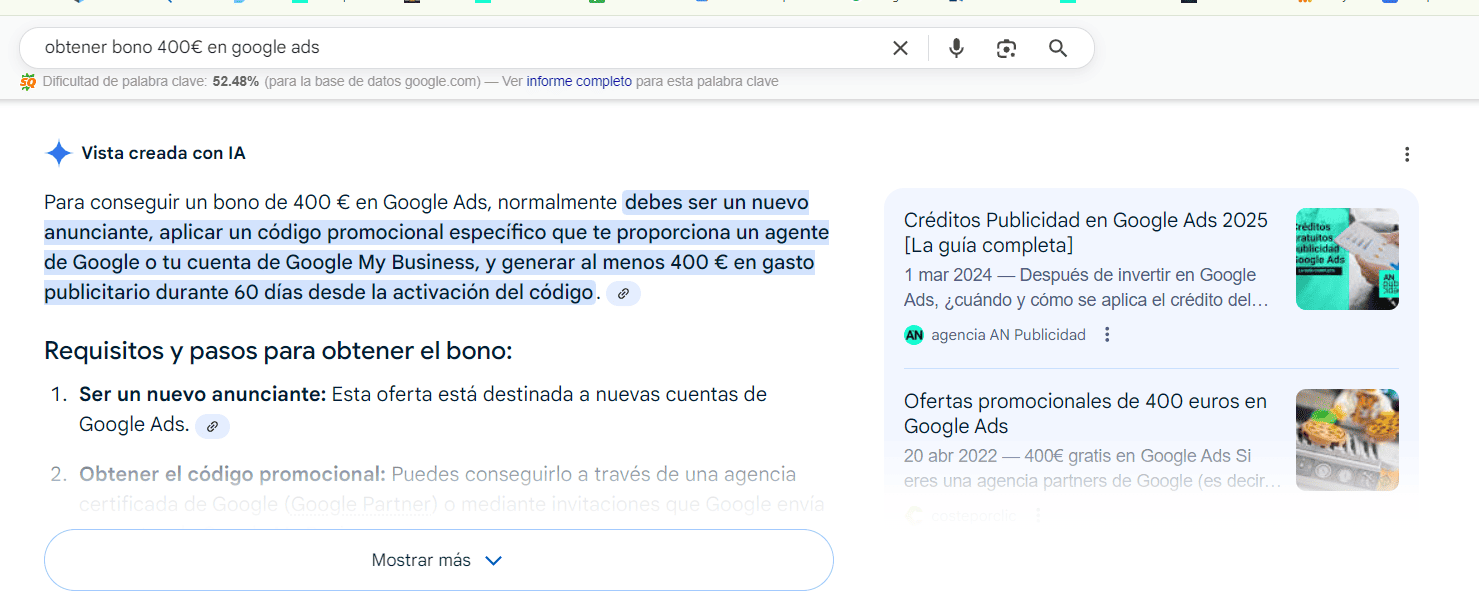Image resolution: width=1479 pixels, height=601 pixels.
Task: Click the AN favicon of agencia AN Publicidad
Action: point(914,335)
